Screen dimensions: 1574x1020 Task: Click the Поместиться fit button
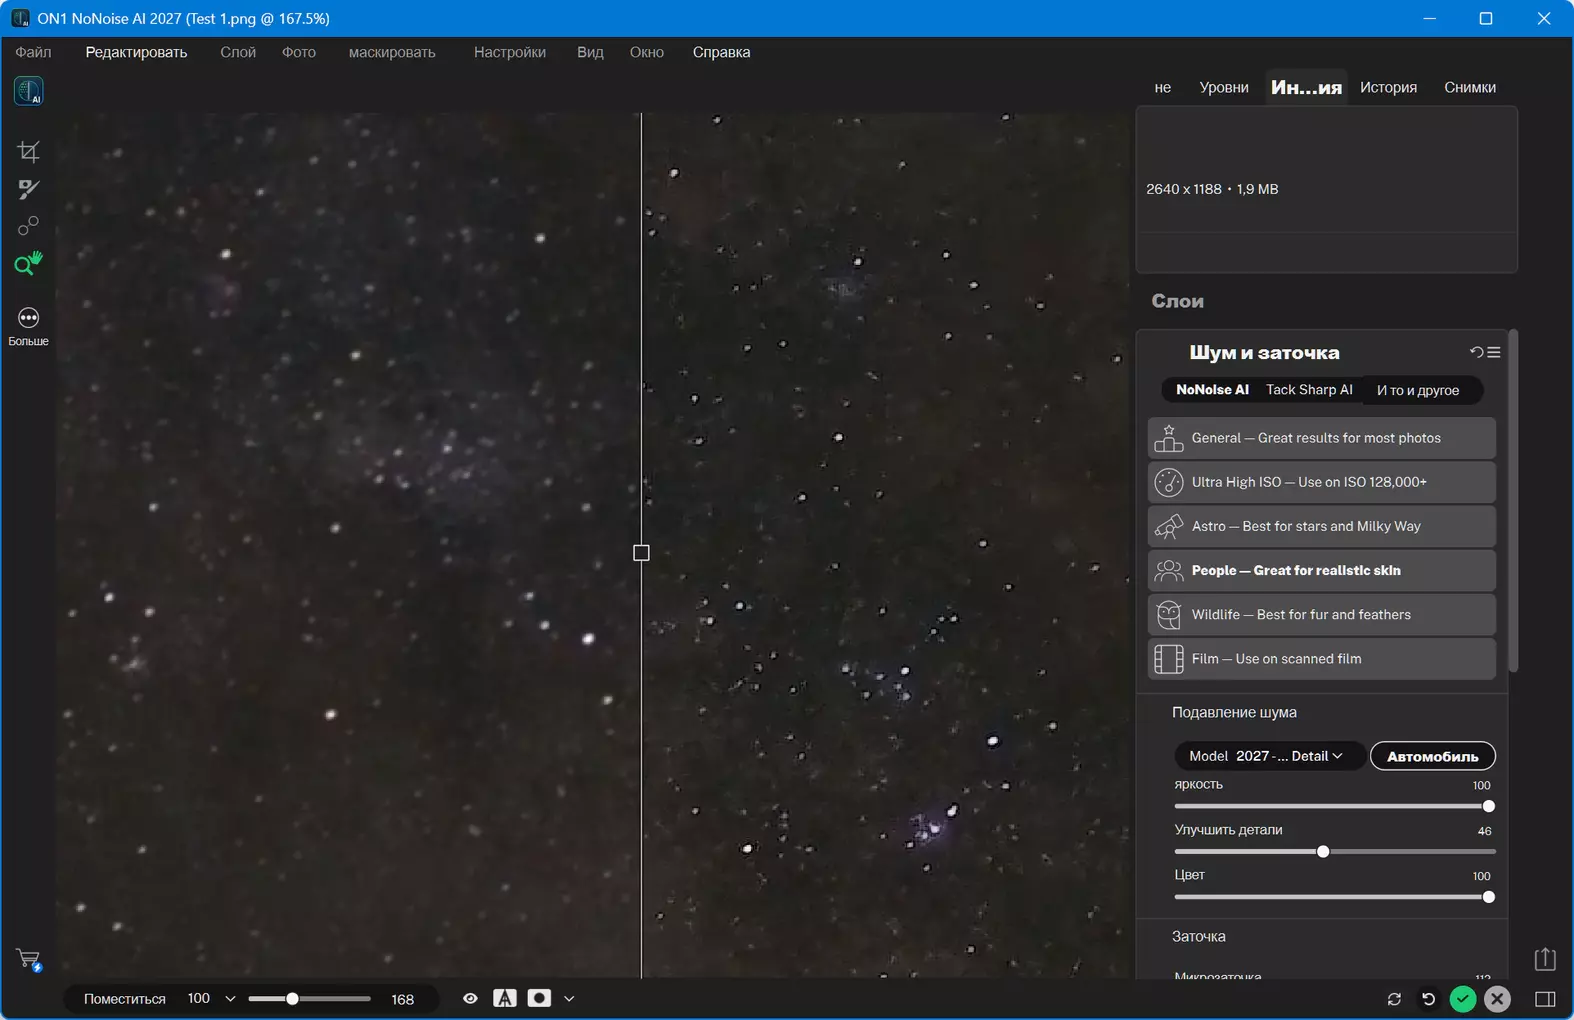coord(125,999)
